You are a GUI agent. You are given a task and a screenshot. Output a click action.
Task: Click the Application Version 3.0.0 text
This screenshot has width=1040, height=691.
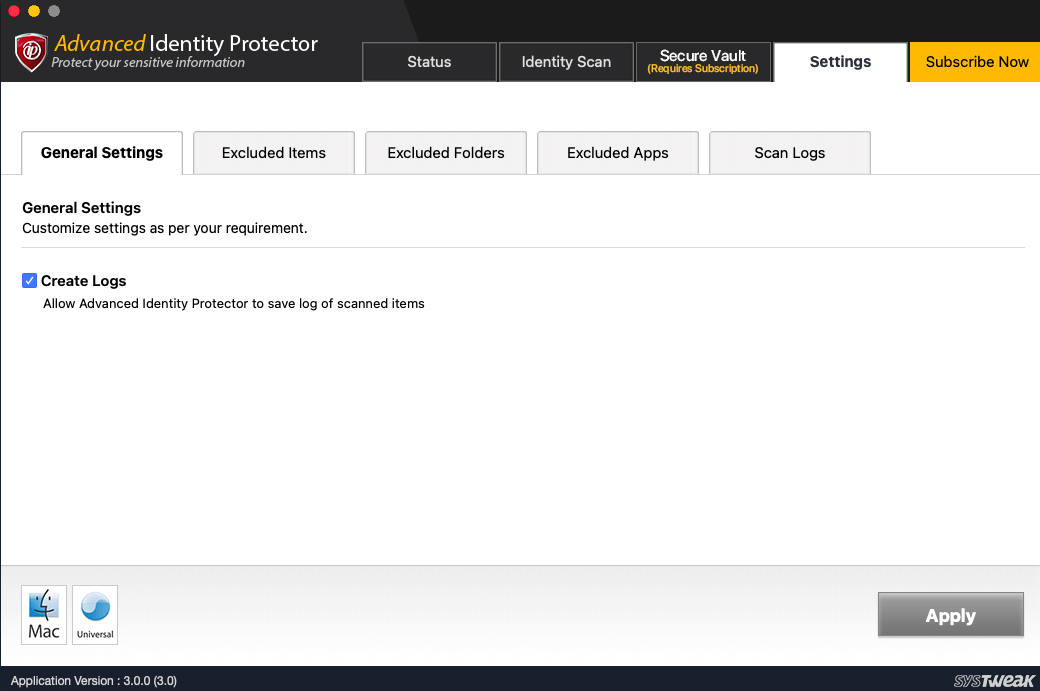click(x=94, y=680)
